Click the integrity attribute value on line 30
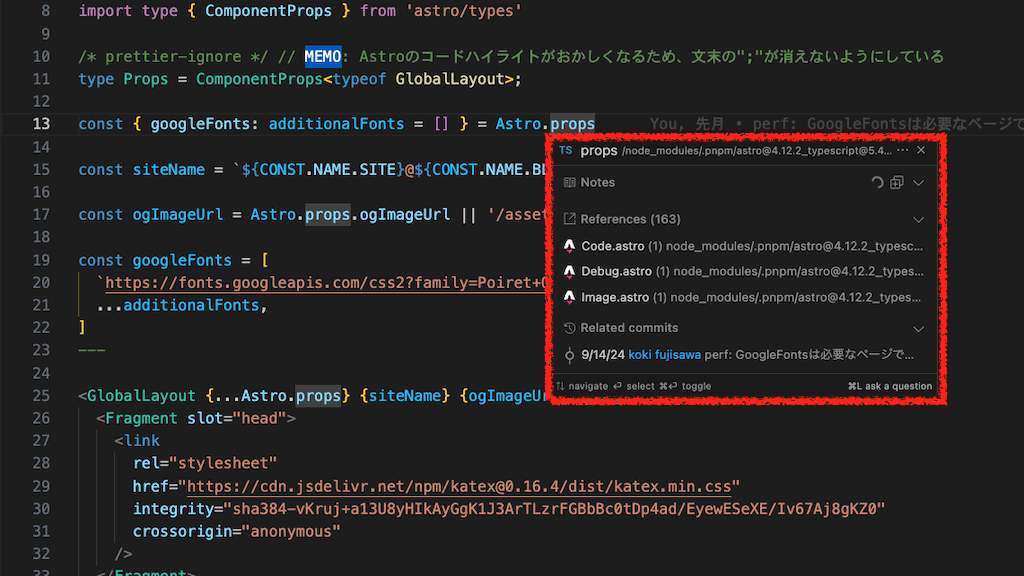This screenshot has width=1024, height=576. pyautogui.click(x=554, y=509)
